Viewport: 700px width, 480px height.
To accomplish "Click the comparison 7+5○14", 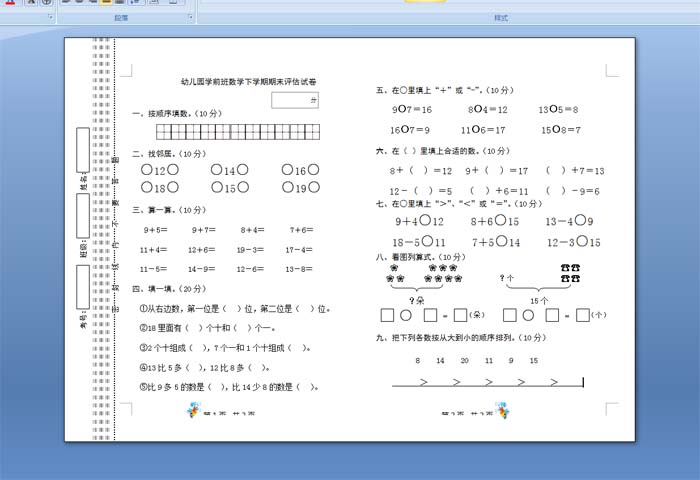I will [x=496, y=242].
